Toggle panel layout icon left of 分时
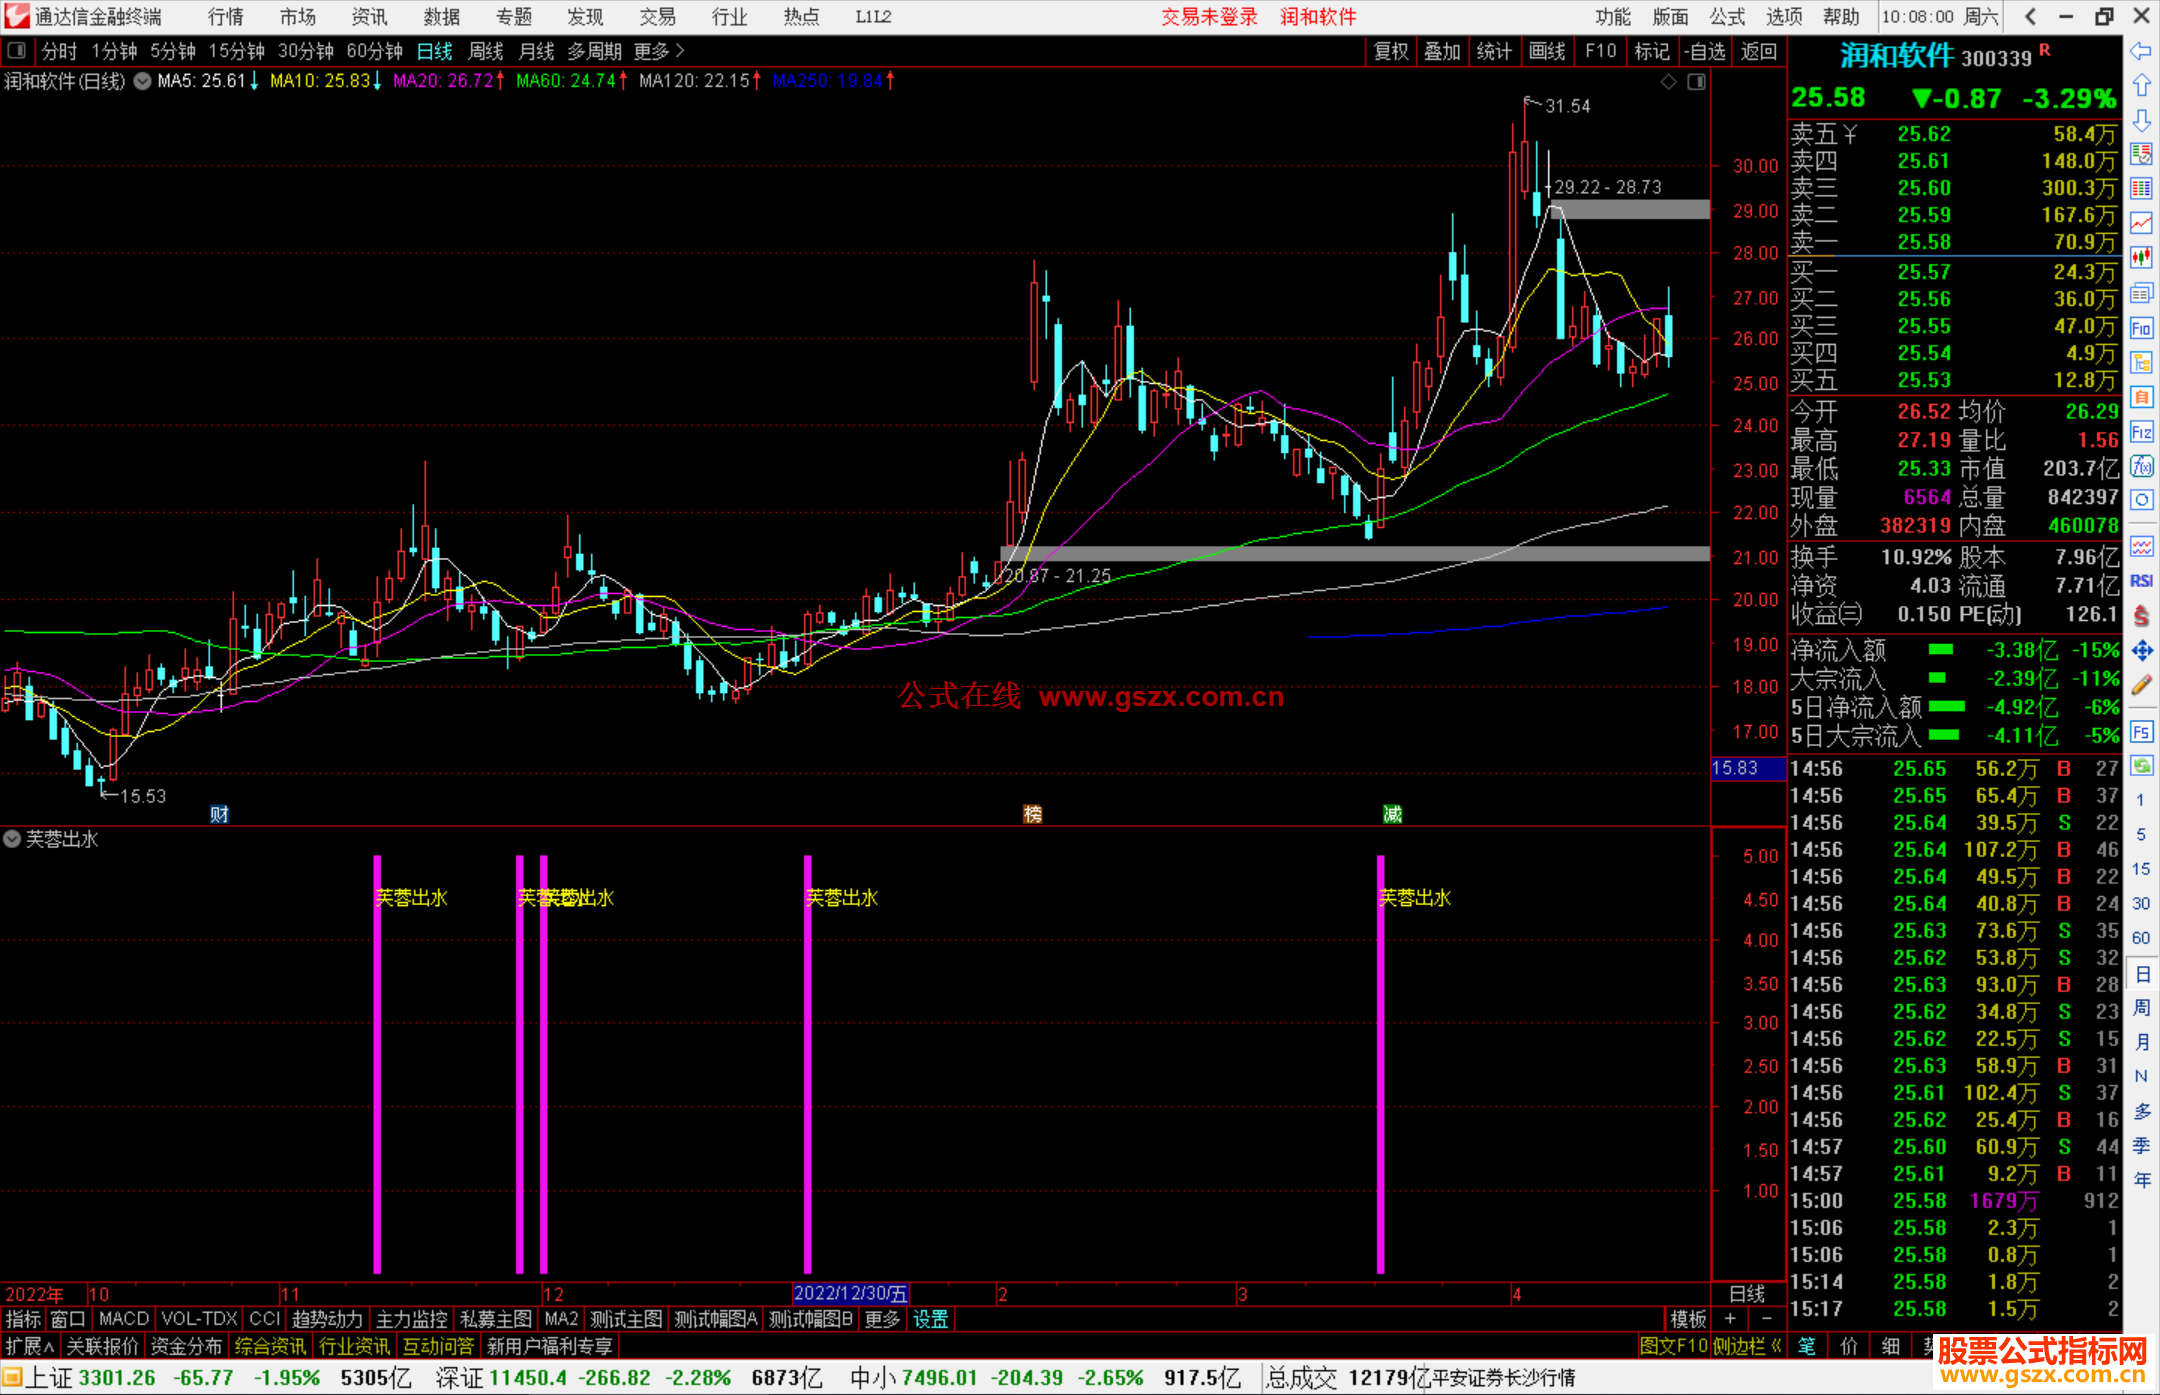The height and width of the screenshot is (1395, 2160). 17,51
